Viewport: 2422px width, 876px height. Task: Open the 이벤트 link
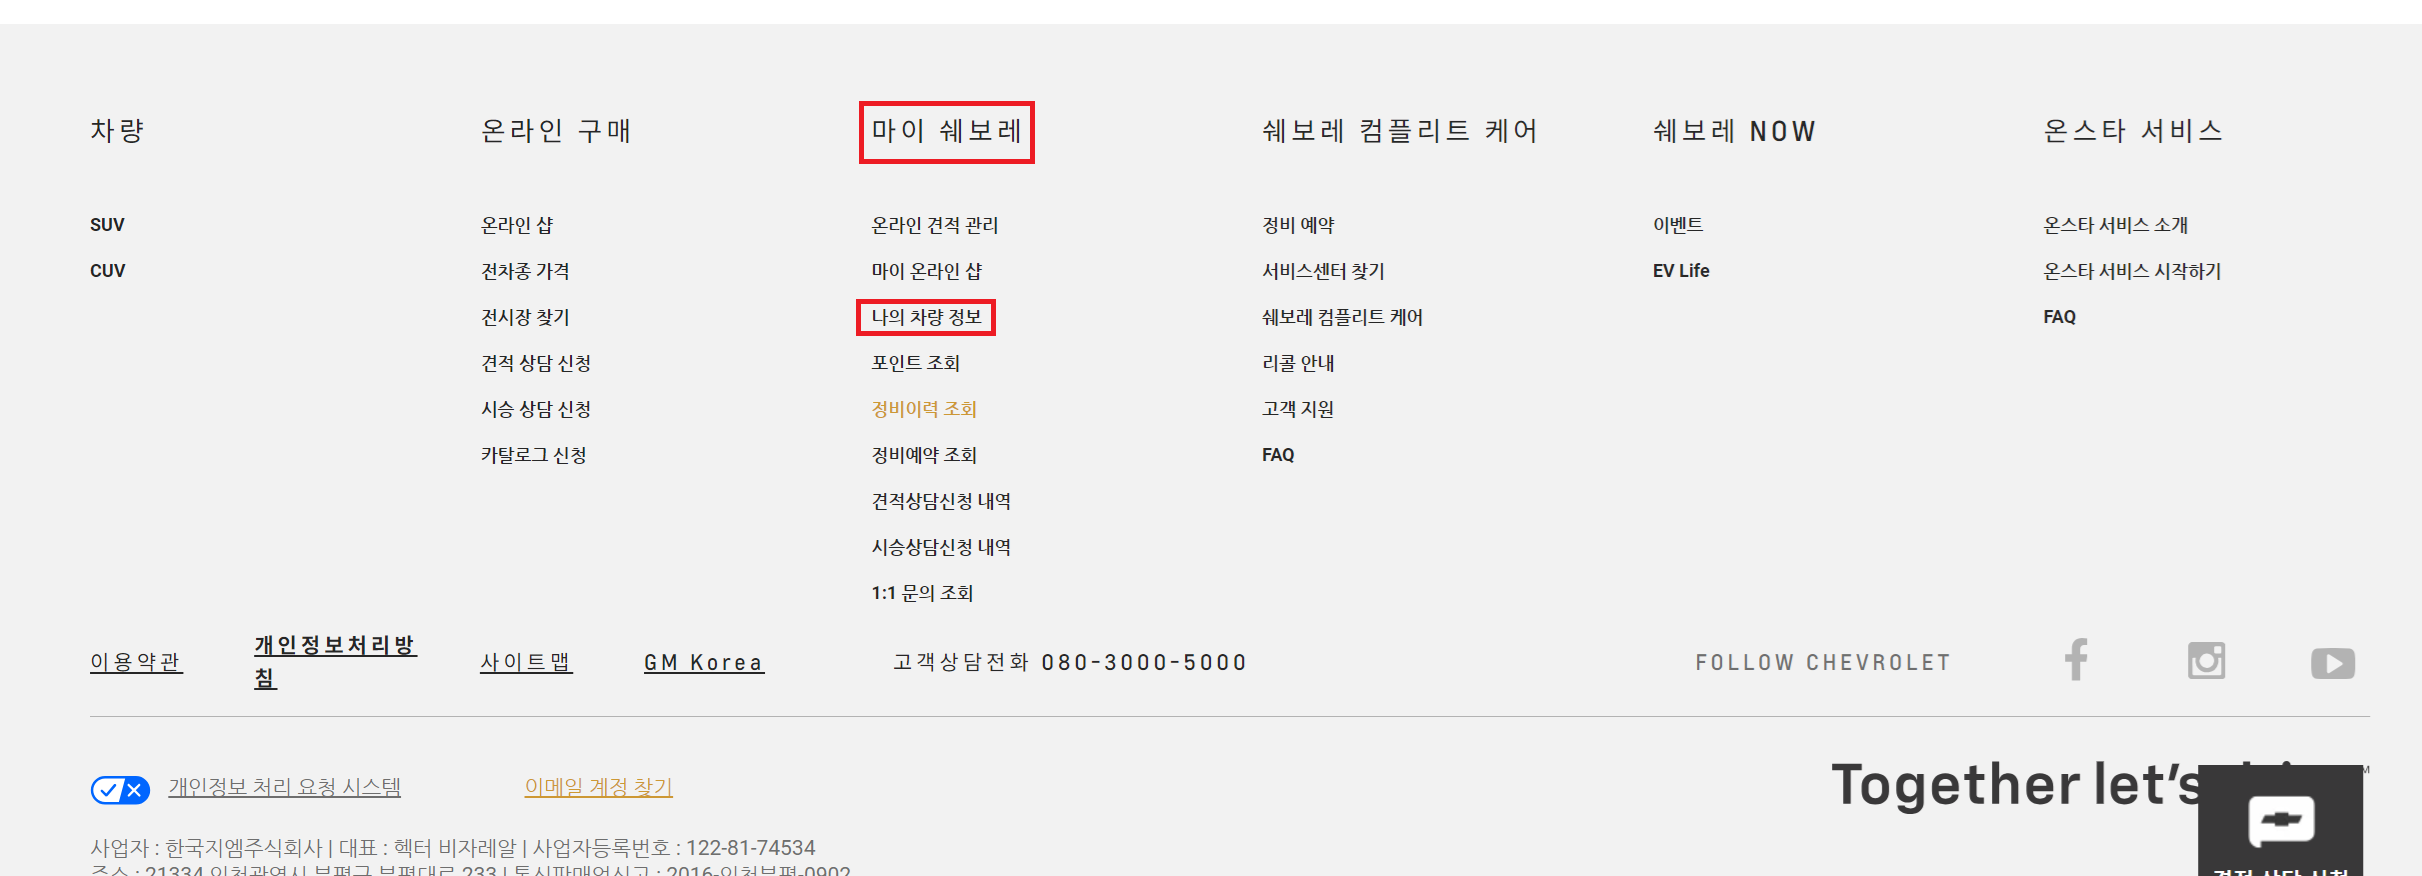(x=1678, y=225)
